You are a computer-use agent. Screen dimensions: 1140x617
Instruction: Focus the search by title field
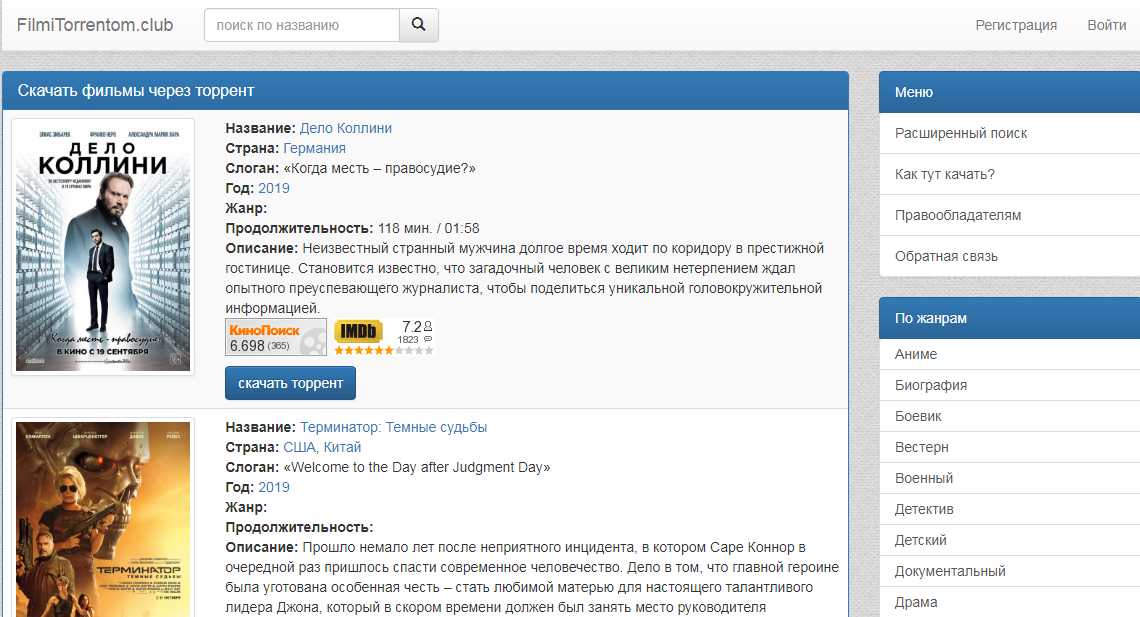point(302,25)
